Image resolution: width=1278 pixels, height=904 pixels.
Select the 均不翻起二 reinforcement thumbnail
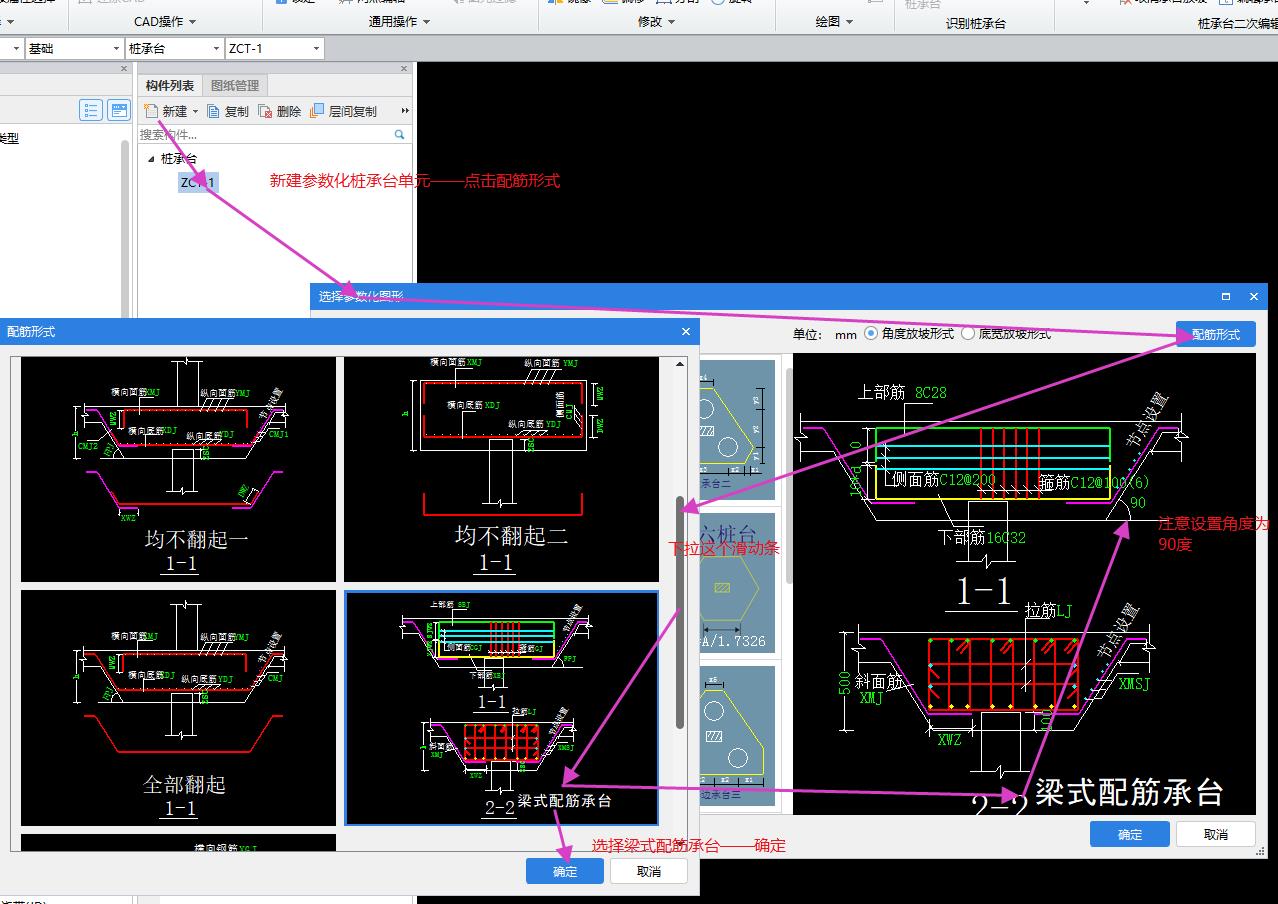pyautogui.click(x=501, y=469)
